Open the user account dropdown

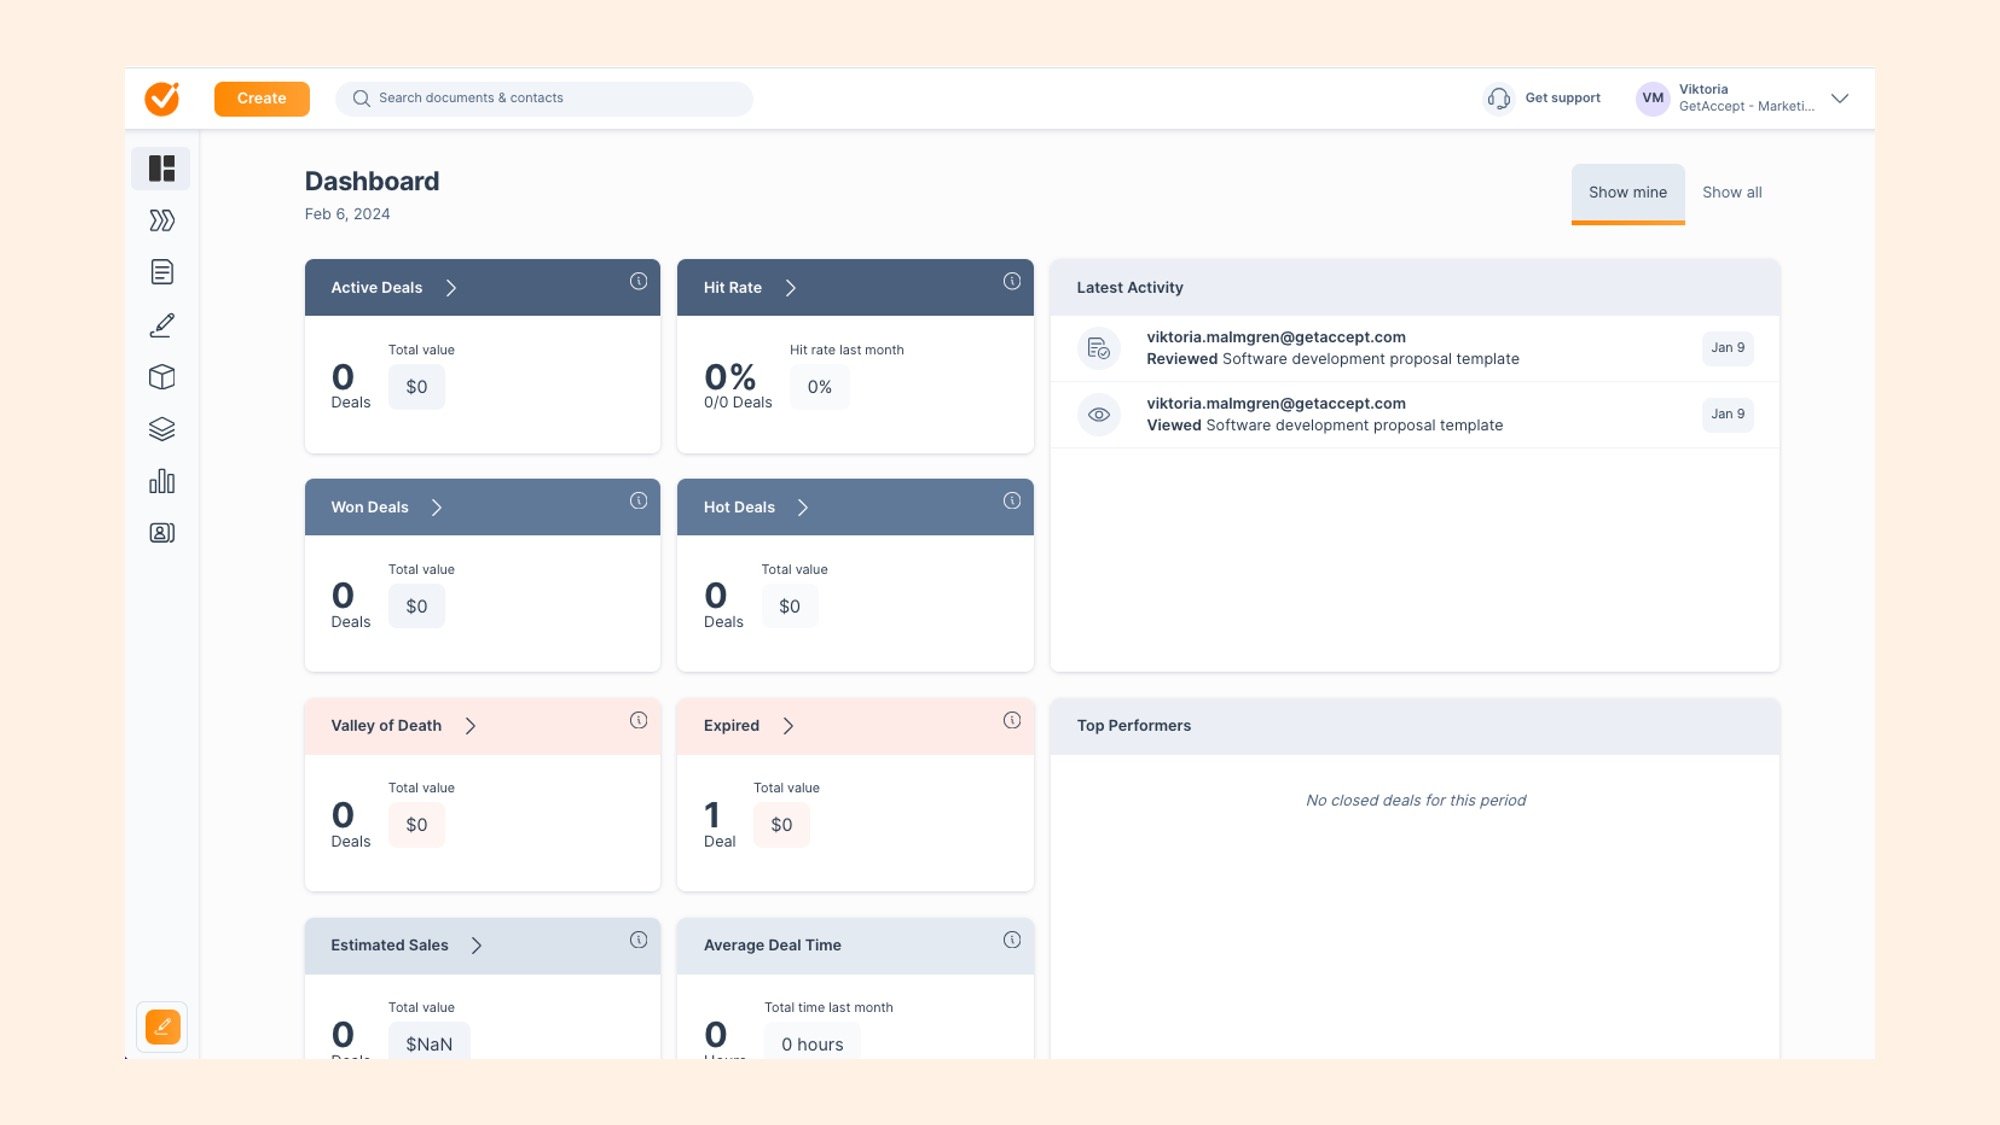[x=1841, y=98]
